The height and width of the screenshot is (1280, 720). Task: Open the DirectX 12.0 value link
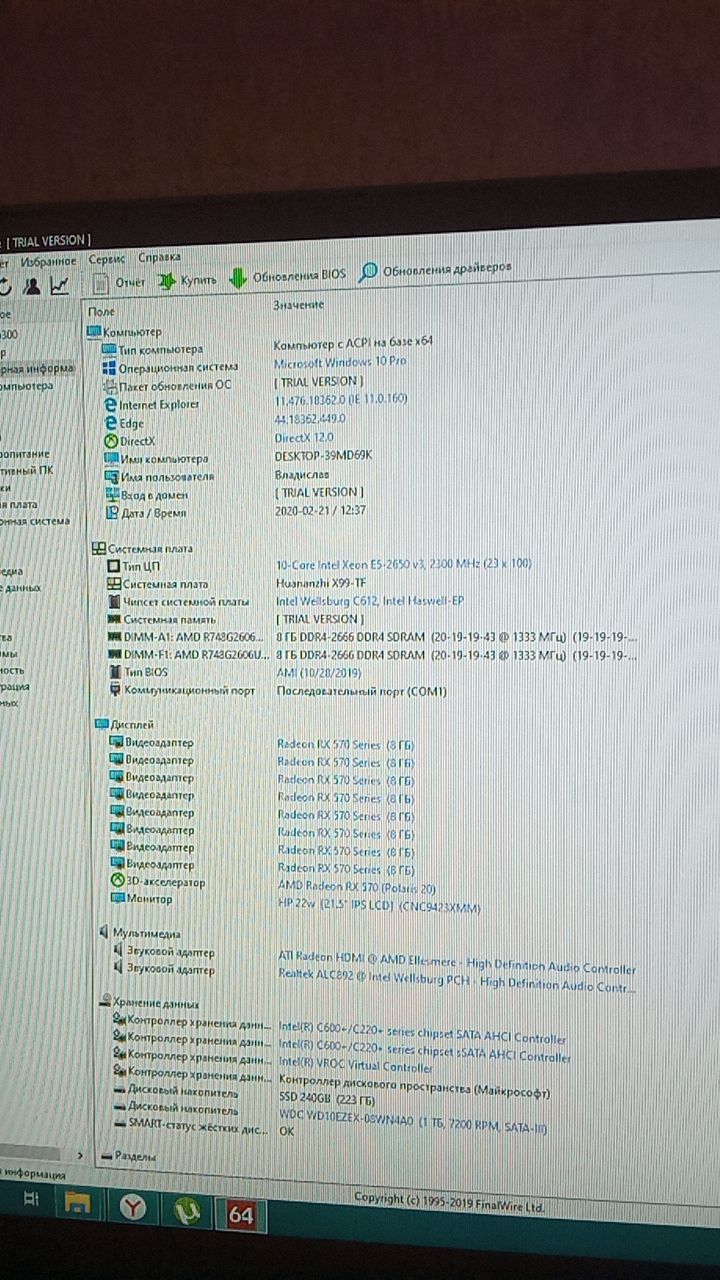(304, 437)
